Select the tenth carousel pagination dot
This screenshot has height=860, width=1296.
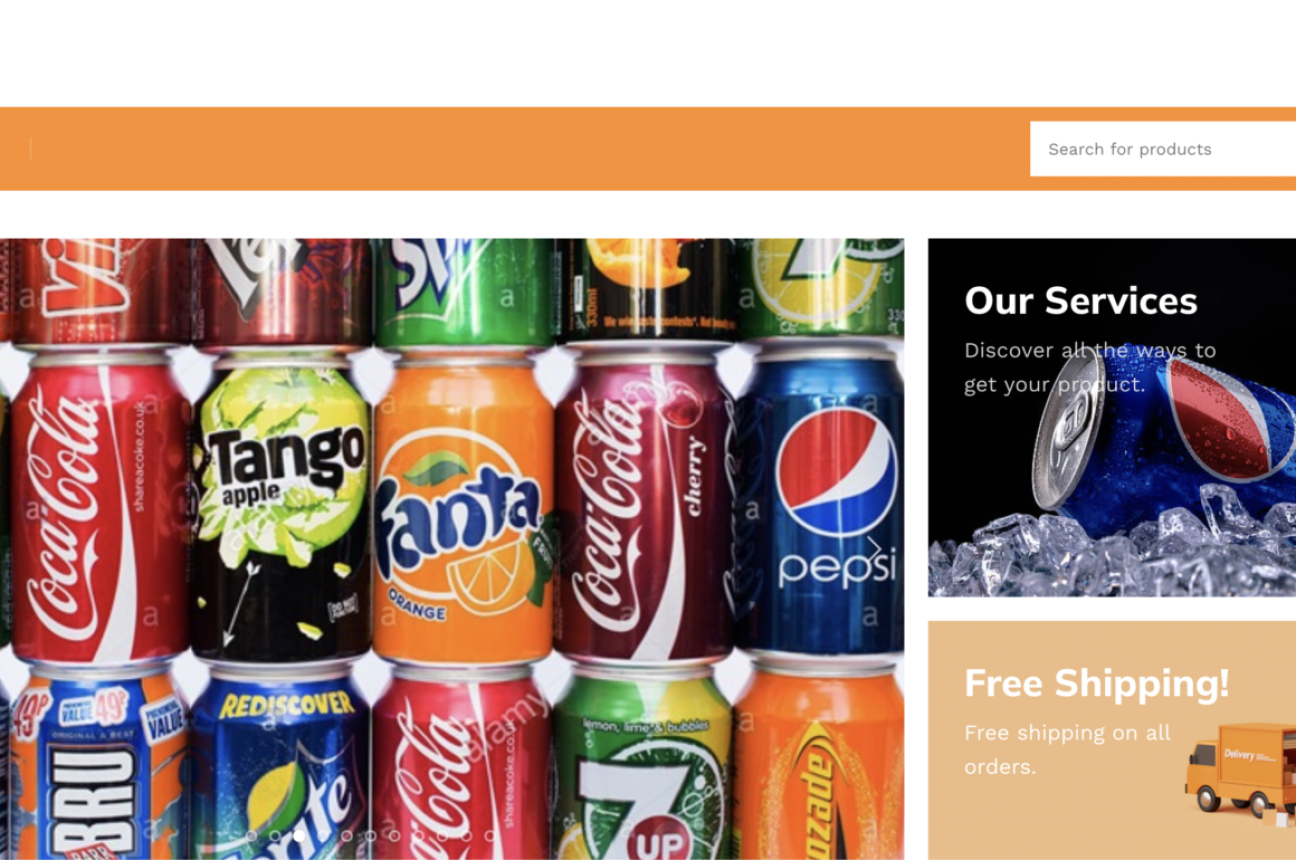(467, 836)
